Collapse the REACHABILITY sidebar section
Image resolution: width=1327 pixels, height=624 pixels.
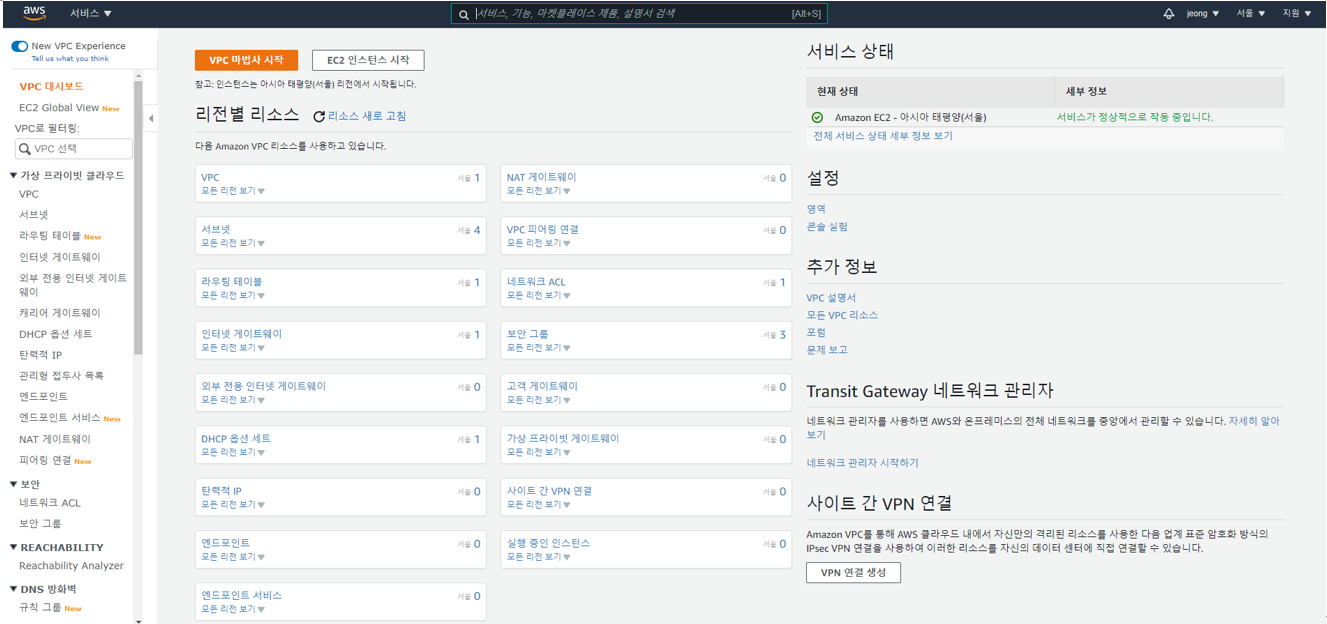coord(13,547)
